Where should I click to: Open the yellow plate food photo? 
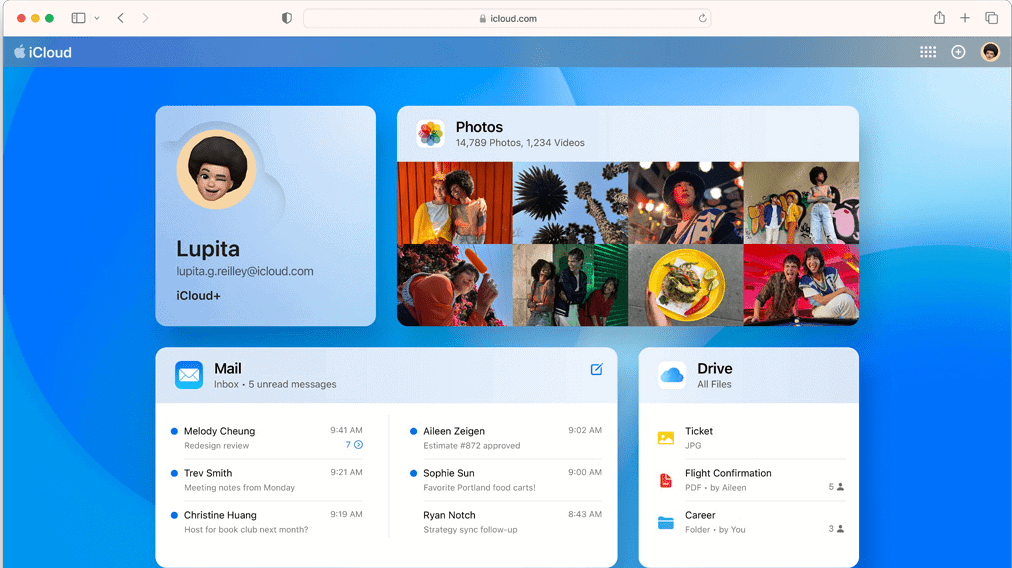tap(685, 285)
